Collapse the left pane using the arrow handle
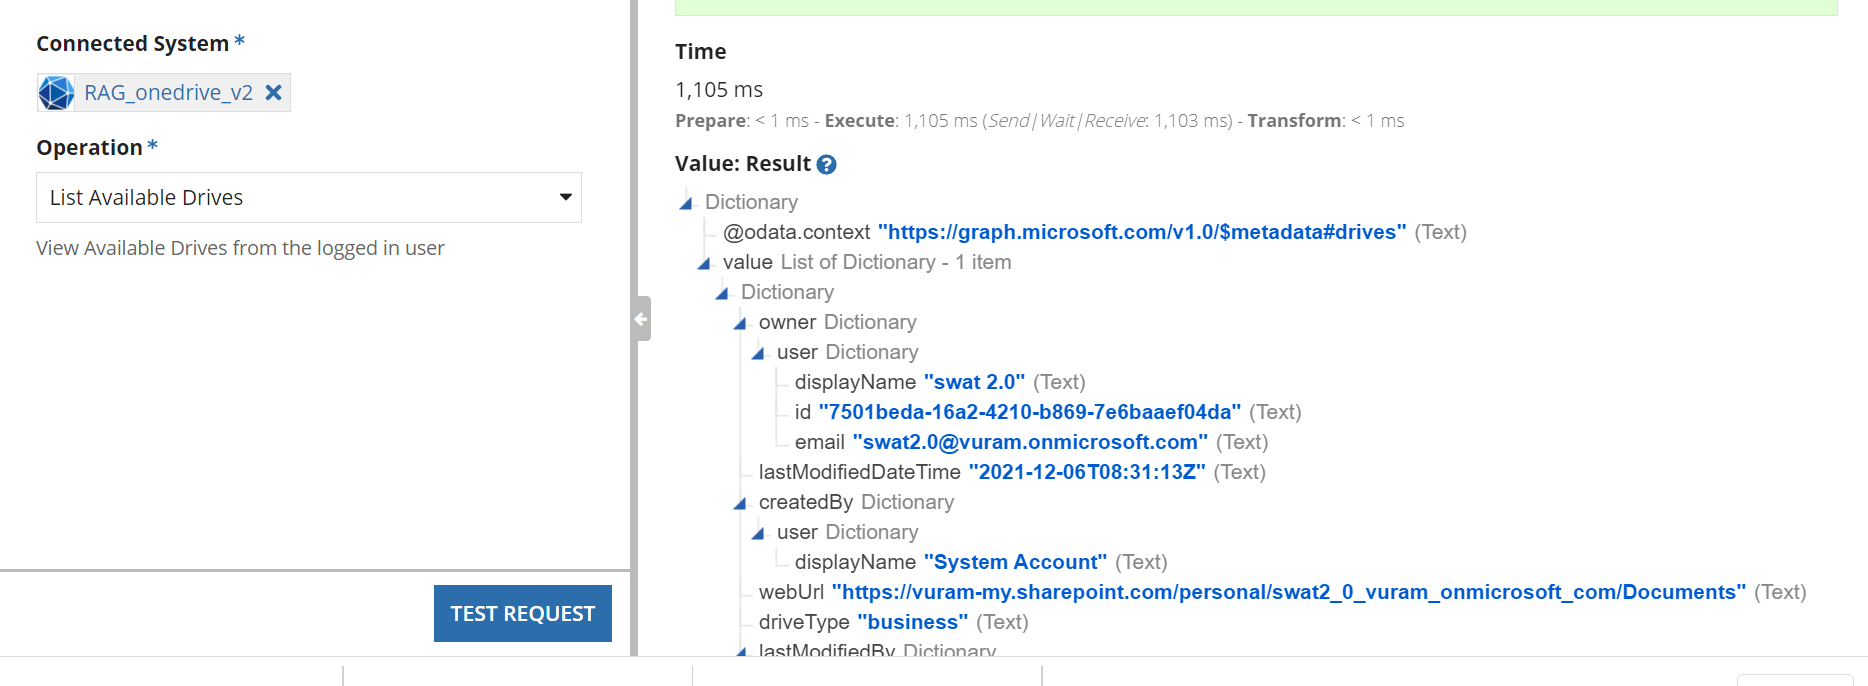The width and height of the screenshot is (1868, 686). coord(641,319)
